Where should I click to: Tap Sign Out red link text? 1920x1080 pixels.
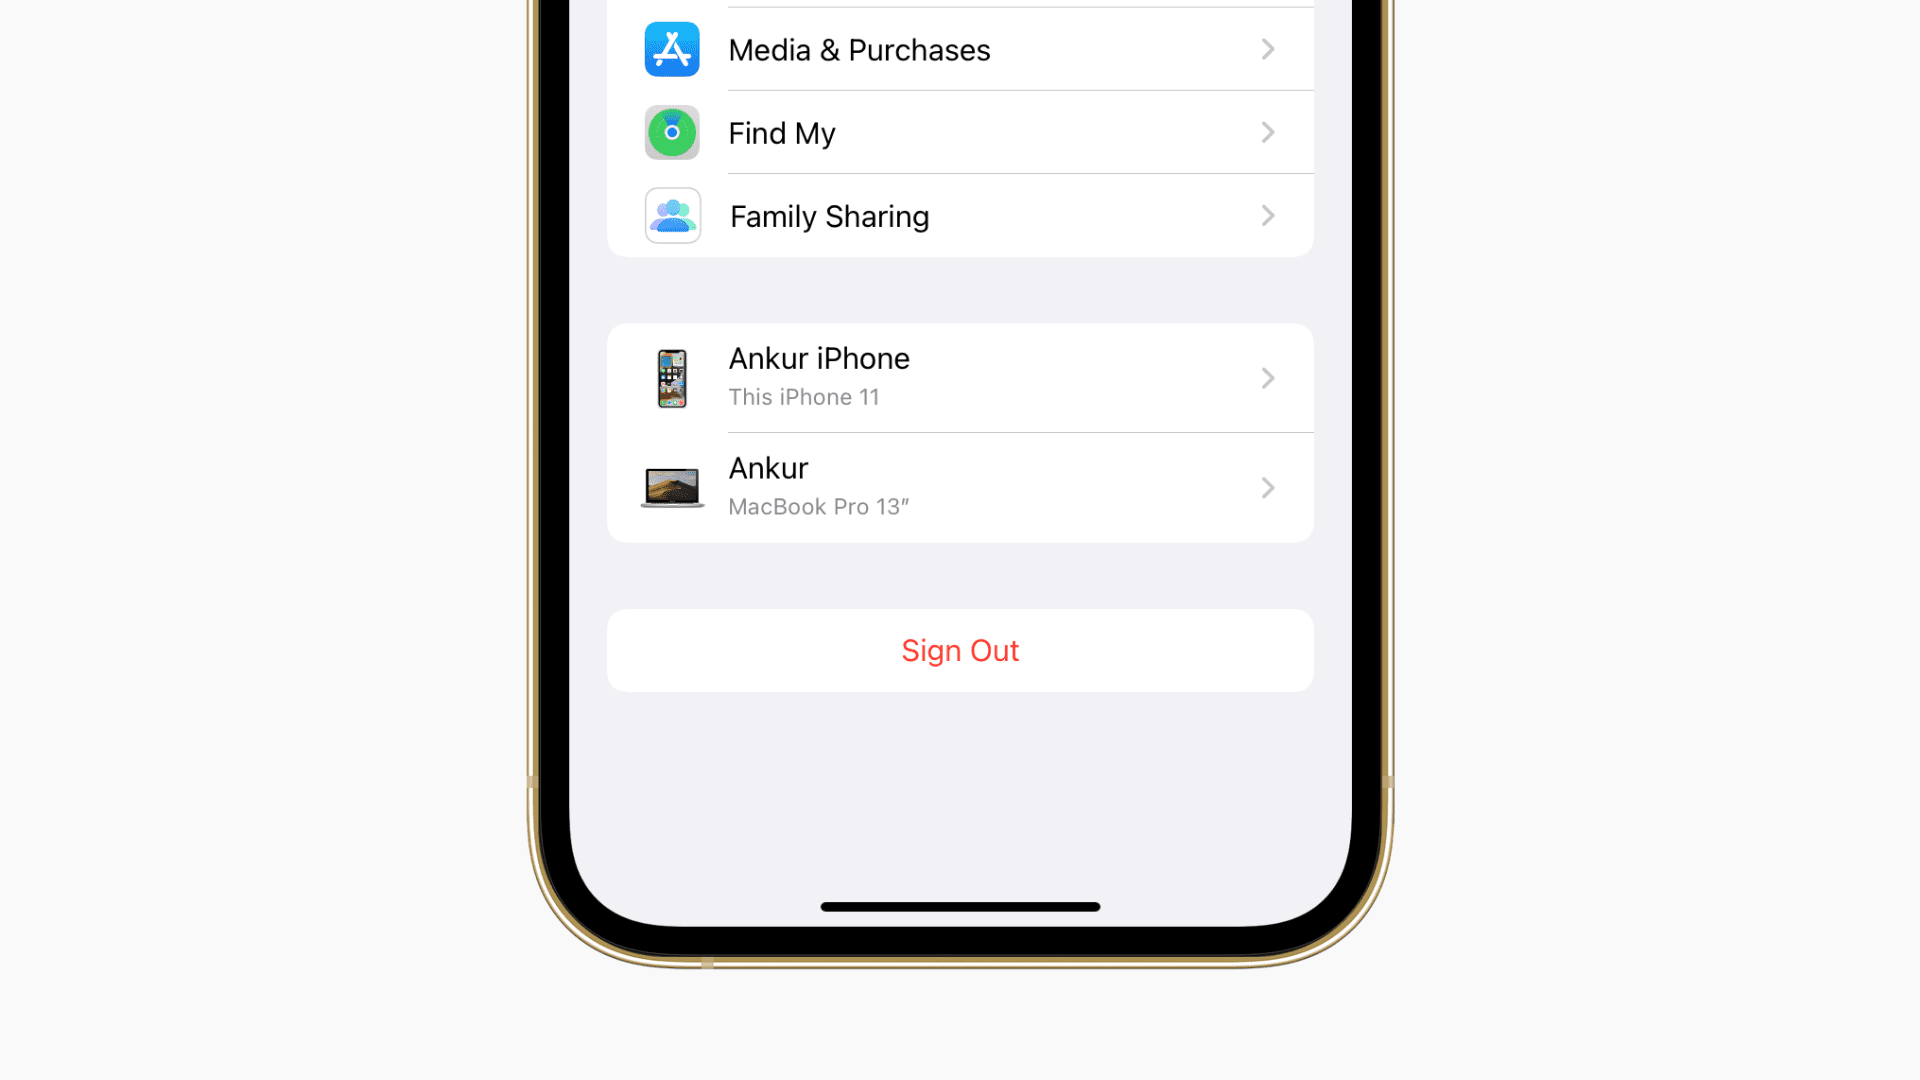coord(960,650)
